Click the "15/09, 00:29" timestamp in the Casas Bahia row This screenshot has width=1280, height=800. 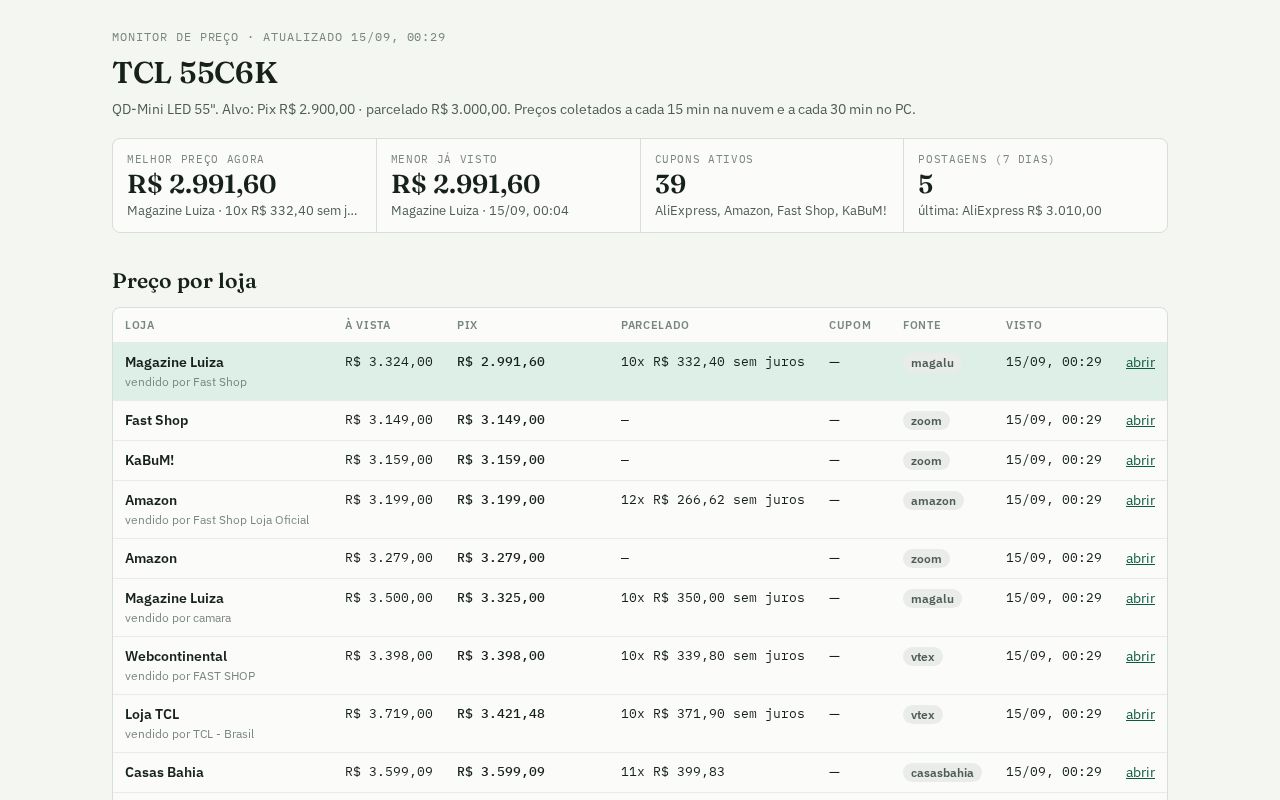click(x=1054, y=772)
